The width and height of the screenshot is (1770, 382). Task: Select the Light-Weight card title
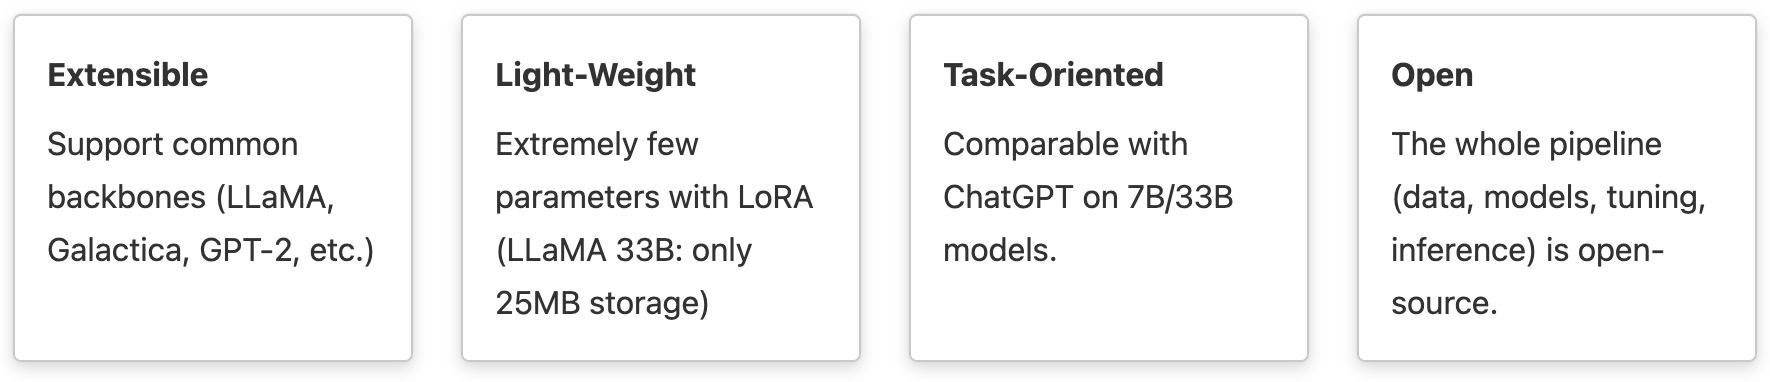click(x=596, y=75)
